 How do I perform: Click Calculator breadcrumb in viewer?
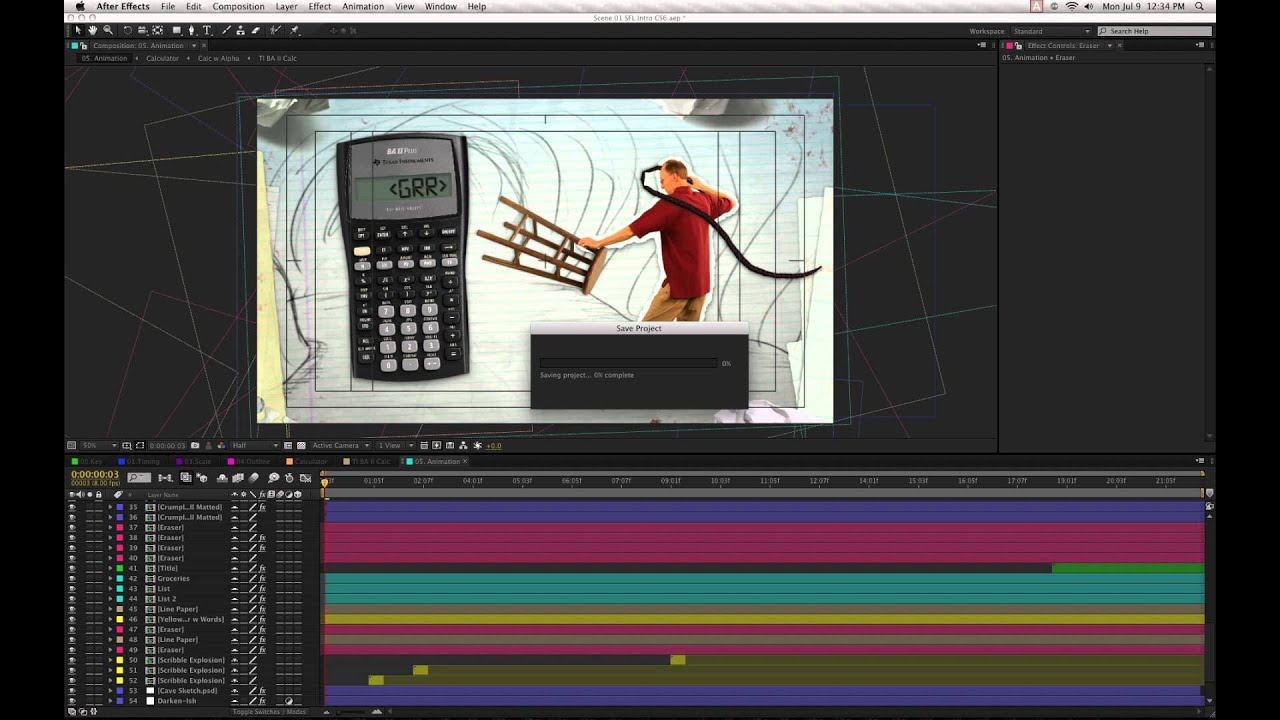(x=162, y=58)
